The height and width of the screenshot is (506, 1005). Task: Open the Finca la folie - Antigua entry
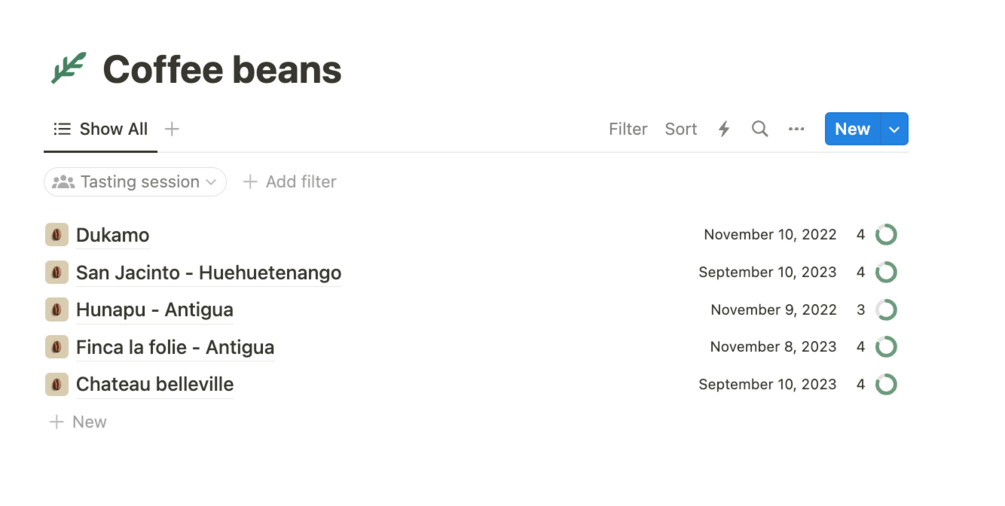[175, 348]
